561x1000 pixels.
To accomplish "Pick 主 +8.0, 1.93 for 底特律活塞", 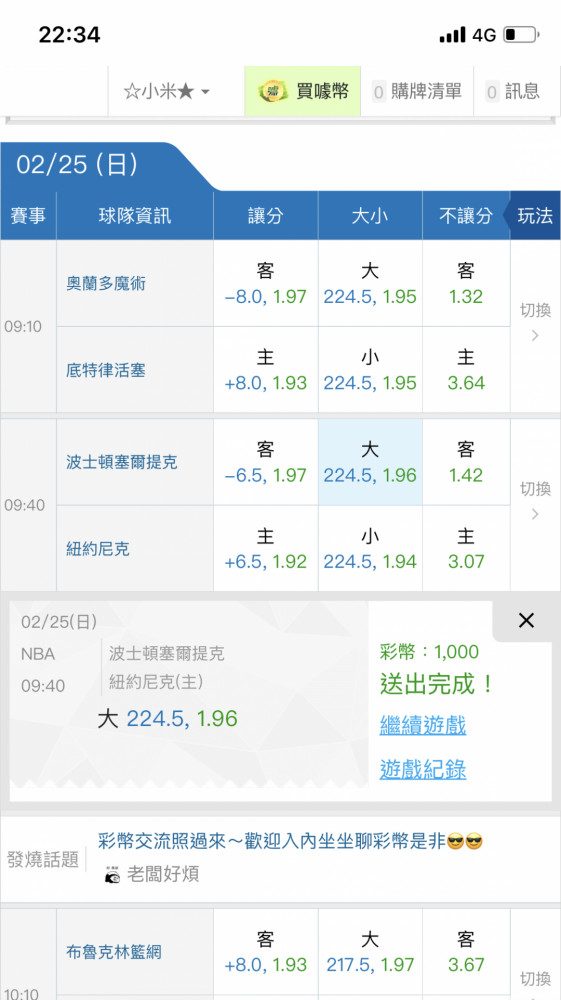I will point(265,370).
